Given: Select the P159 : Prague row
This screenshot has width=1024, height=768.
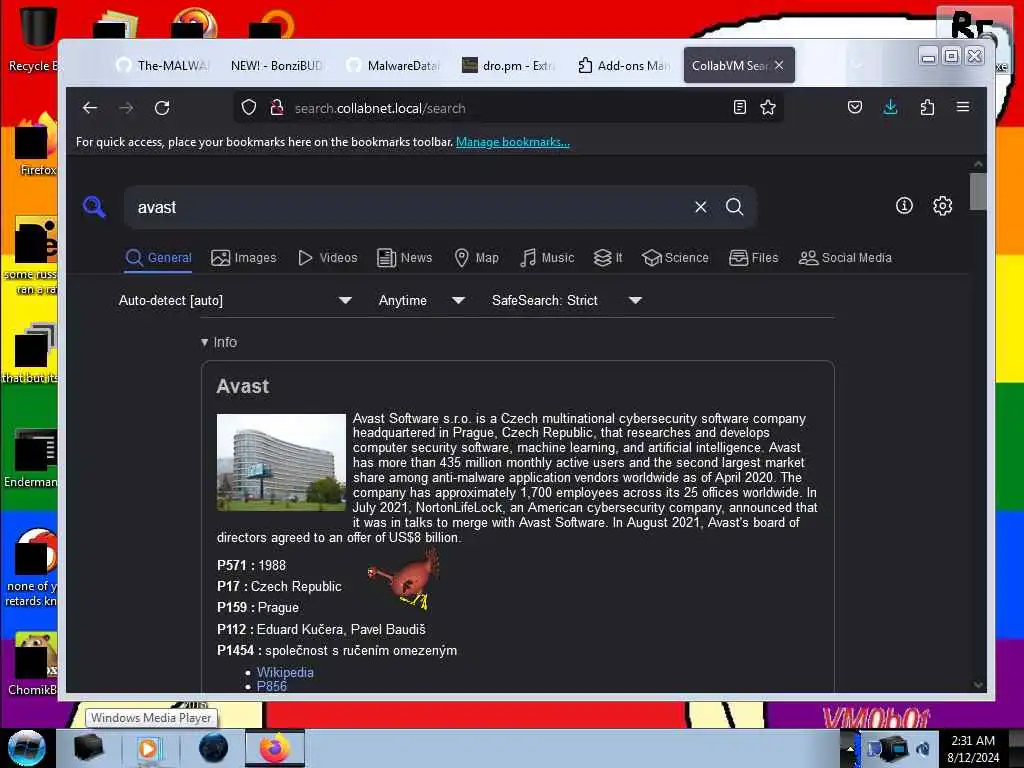Looking at the screenshot, I should (258, 607).
